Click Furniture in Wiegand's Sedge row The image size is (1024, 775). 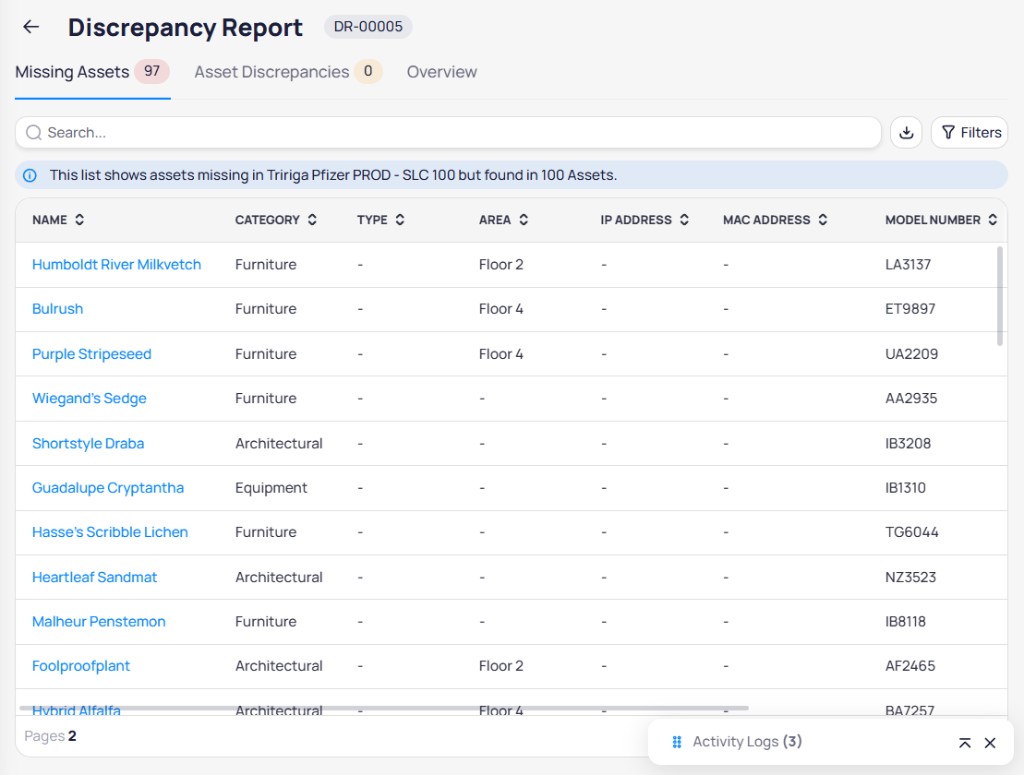click(x=266, y=398)
